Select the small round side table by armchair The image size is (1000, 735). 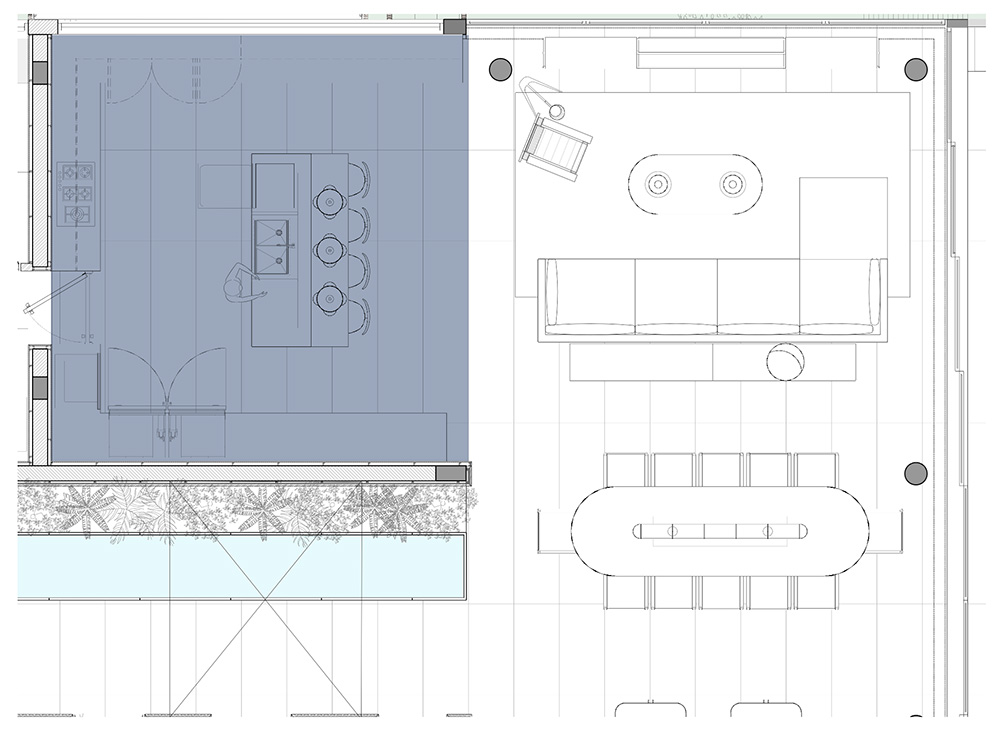557,110
